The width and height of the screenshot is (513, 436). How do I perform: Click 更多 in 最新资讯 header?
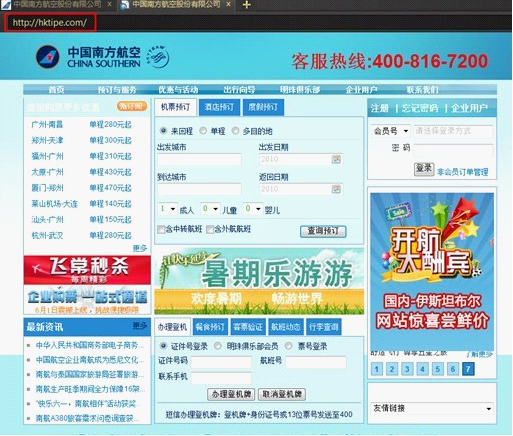coord(140,325)
